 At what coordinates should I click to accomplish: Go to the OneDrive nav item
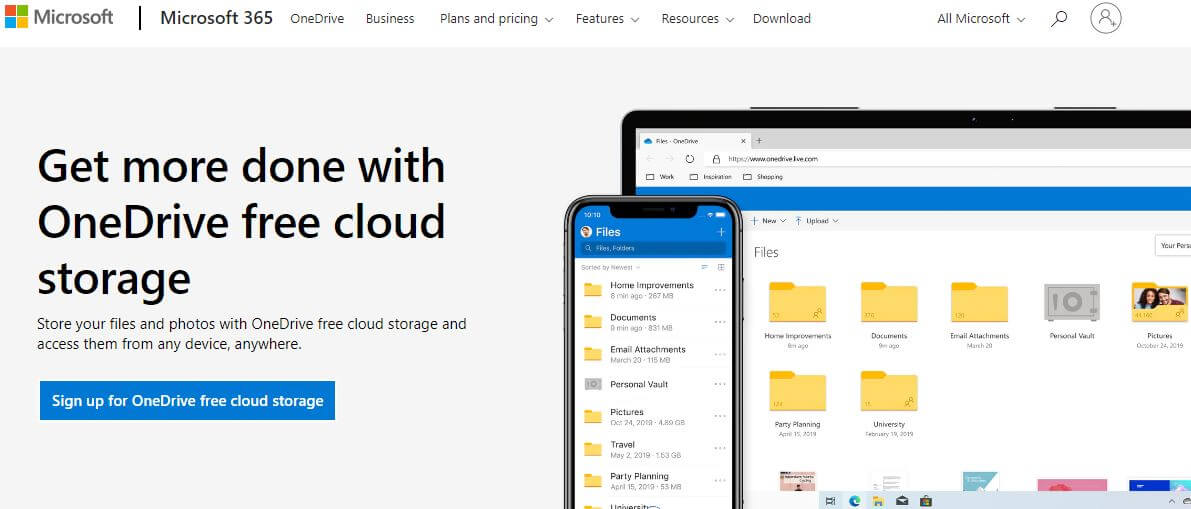317,18
